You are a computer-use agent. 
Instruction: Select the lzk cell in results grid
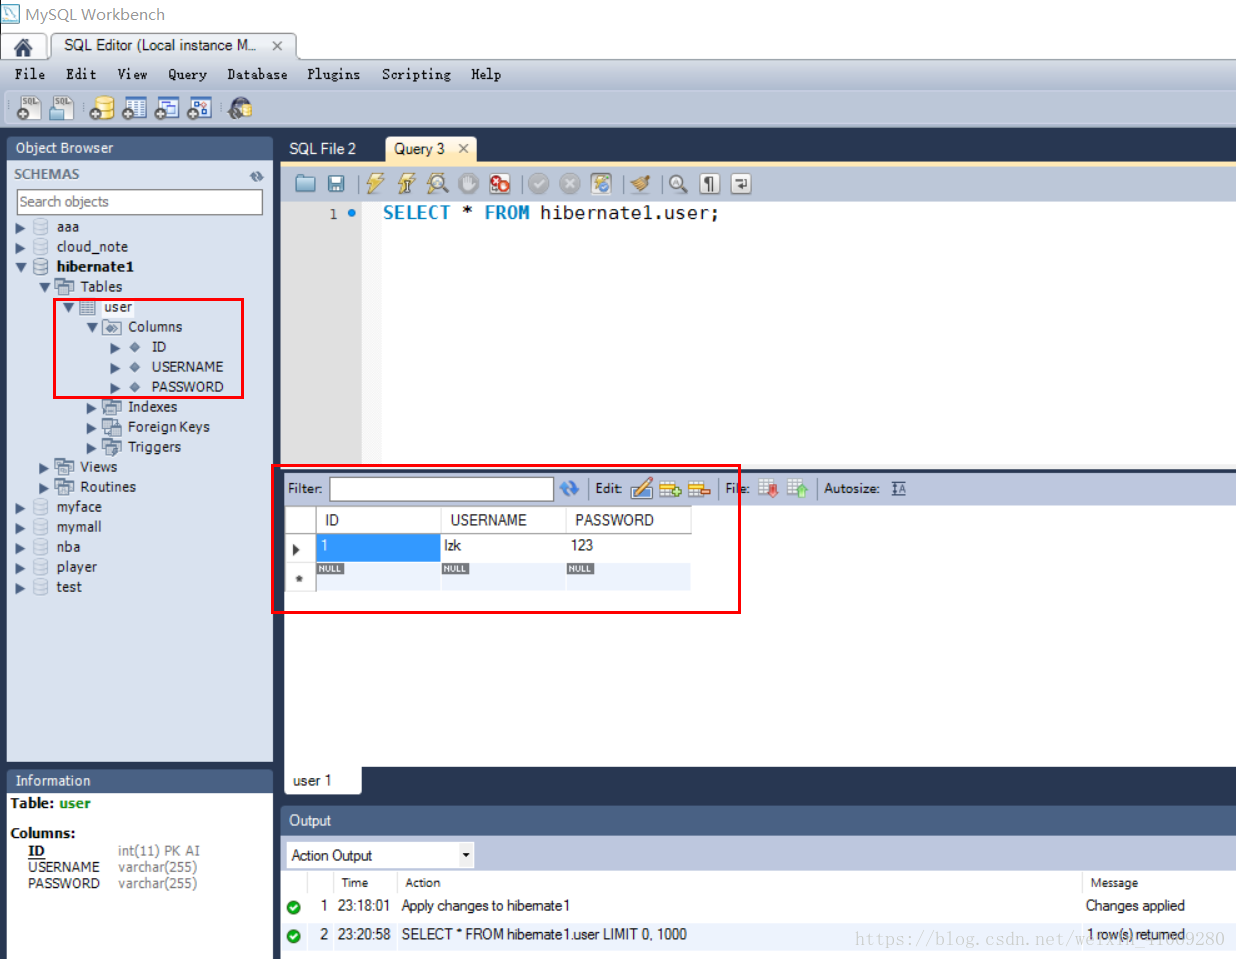[x=503, y=546]
